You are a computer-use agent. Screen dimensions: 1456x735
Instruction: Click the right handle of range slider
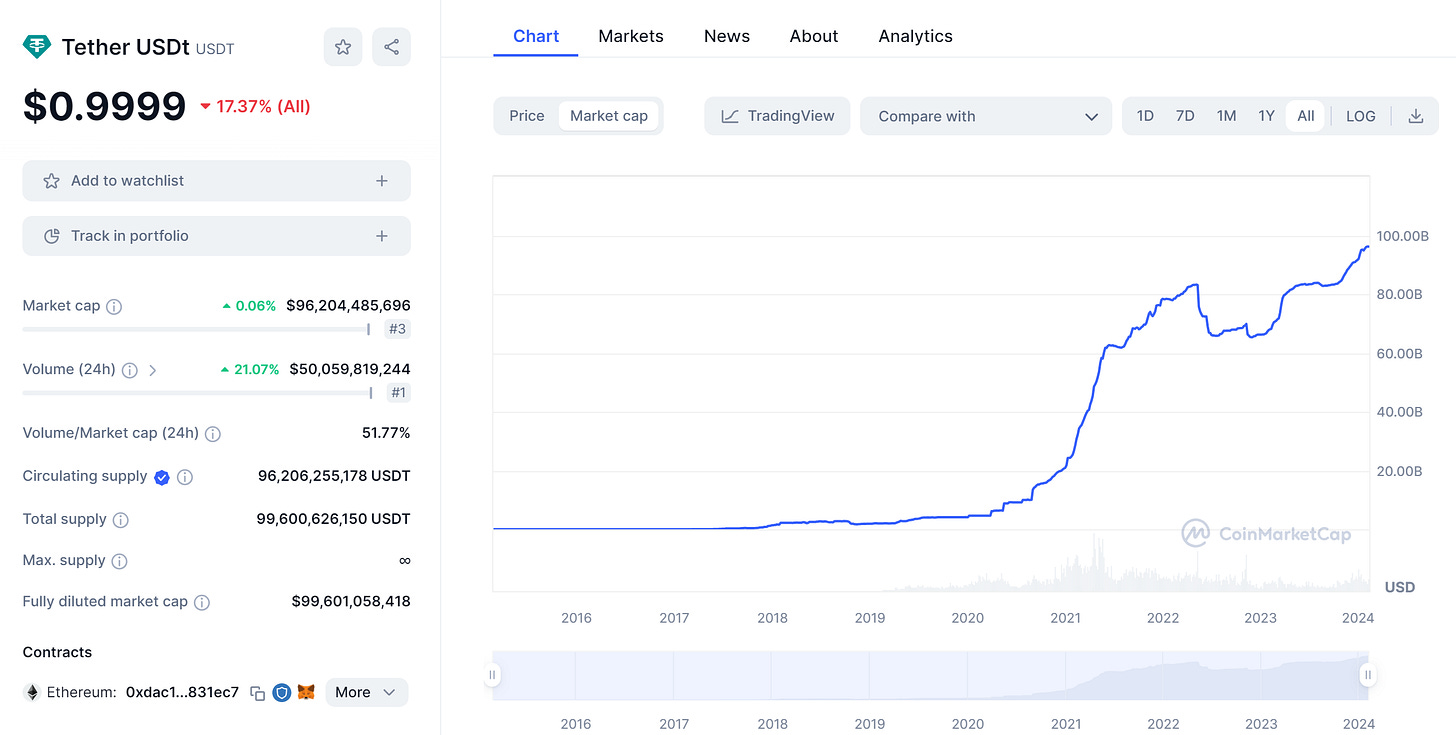coord(1367,675)
